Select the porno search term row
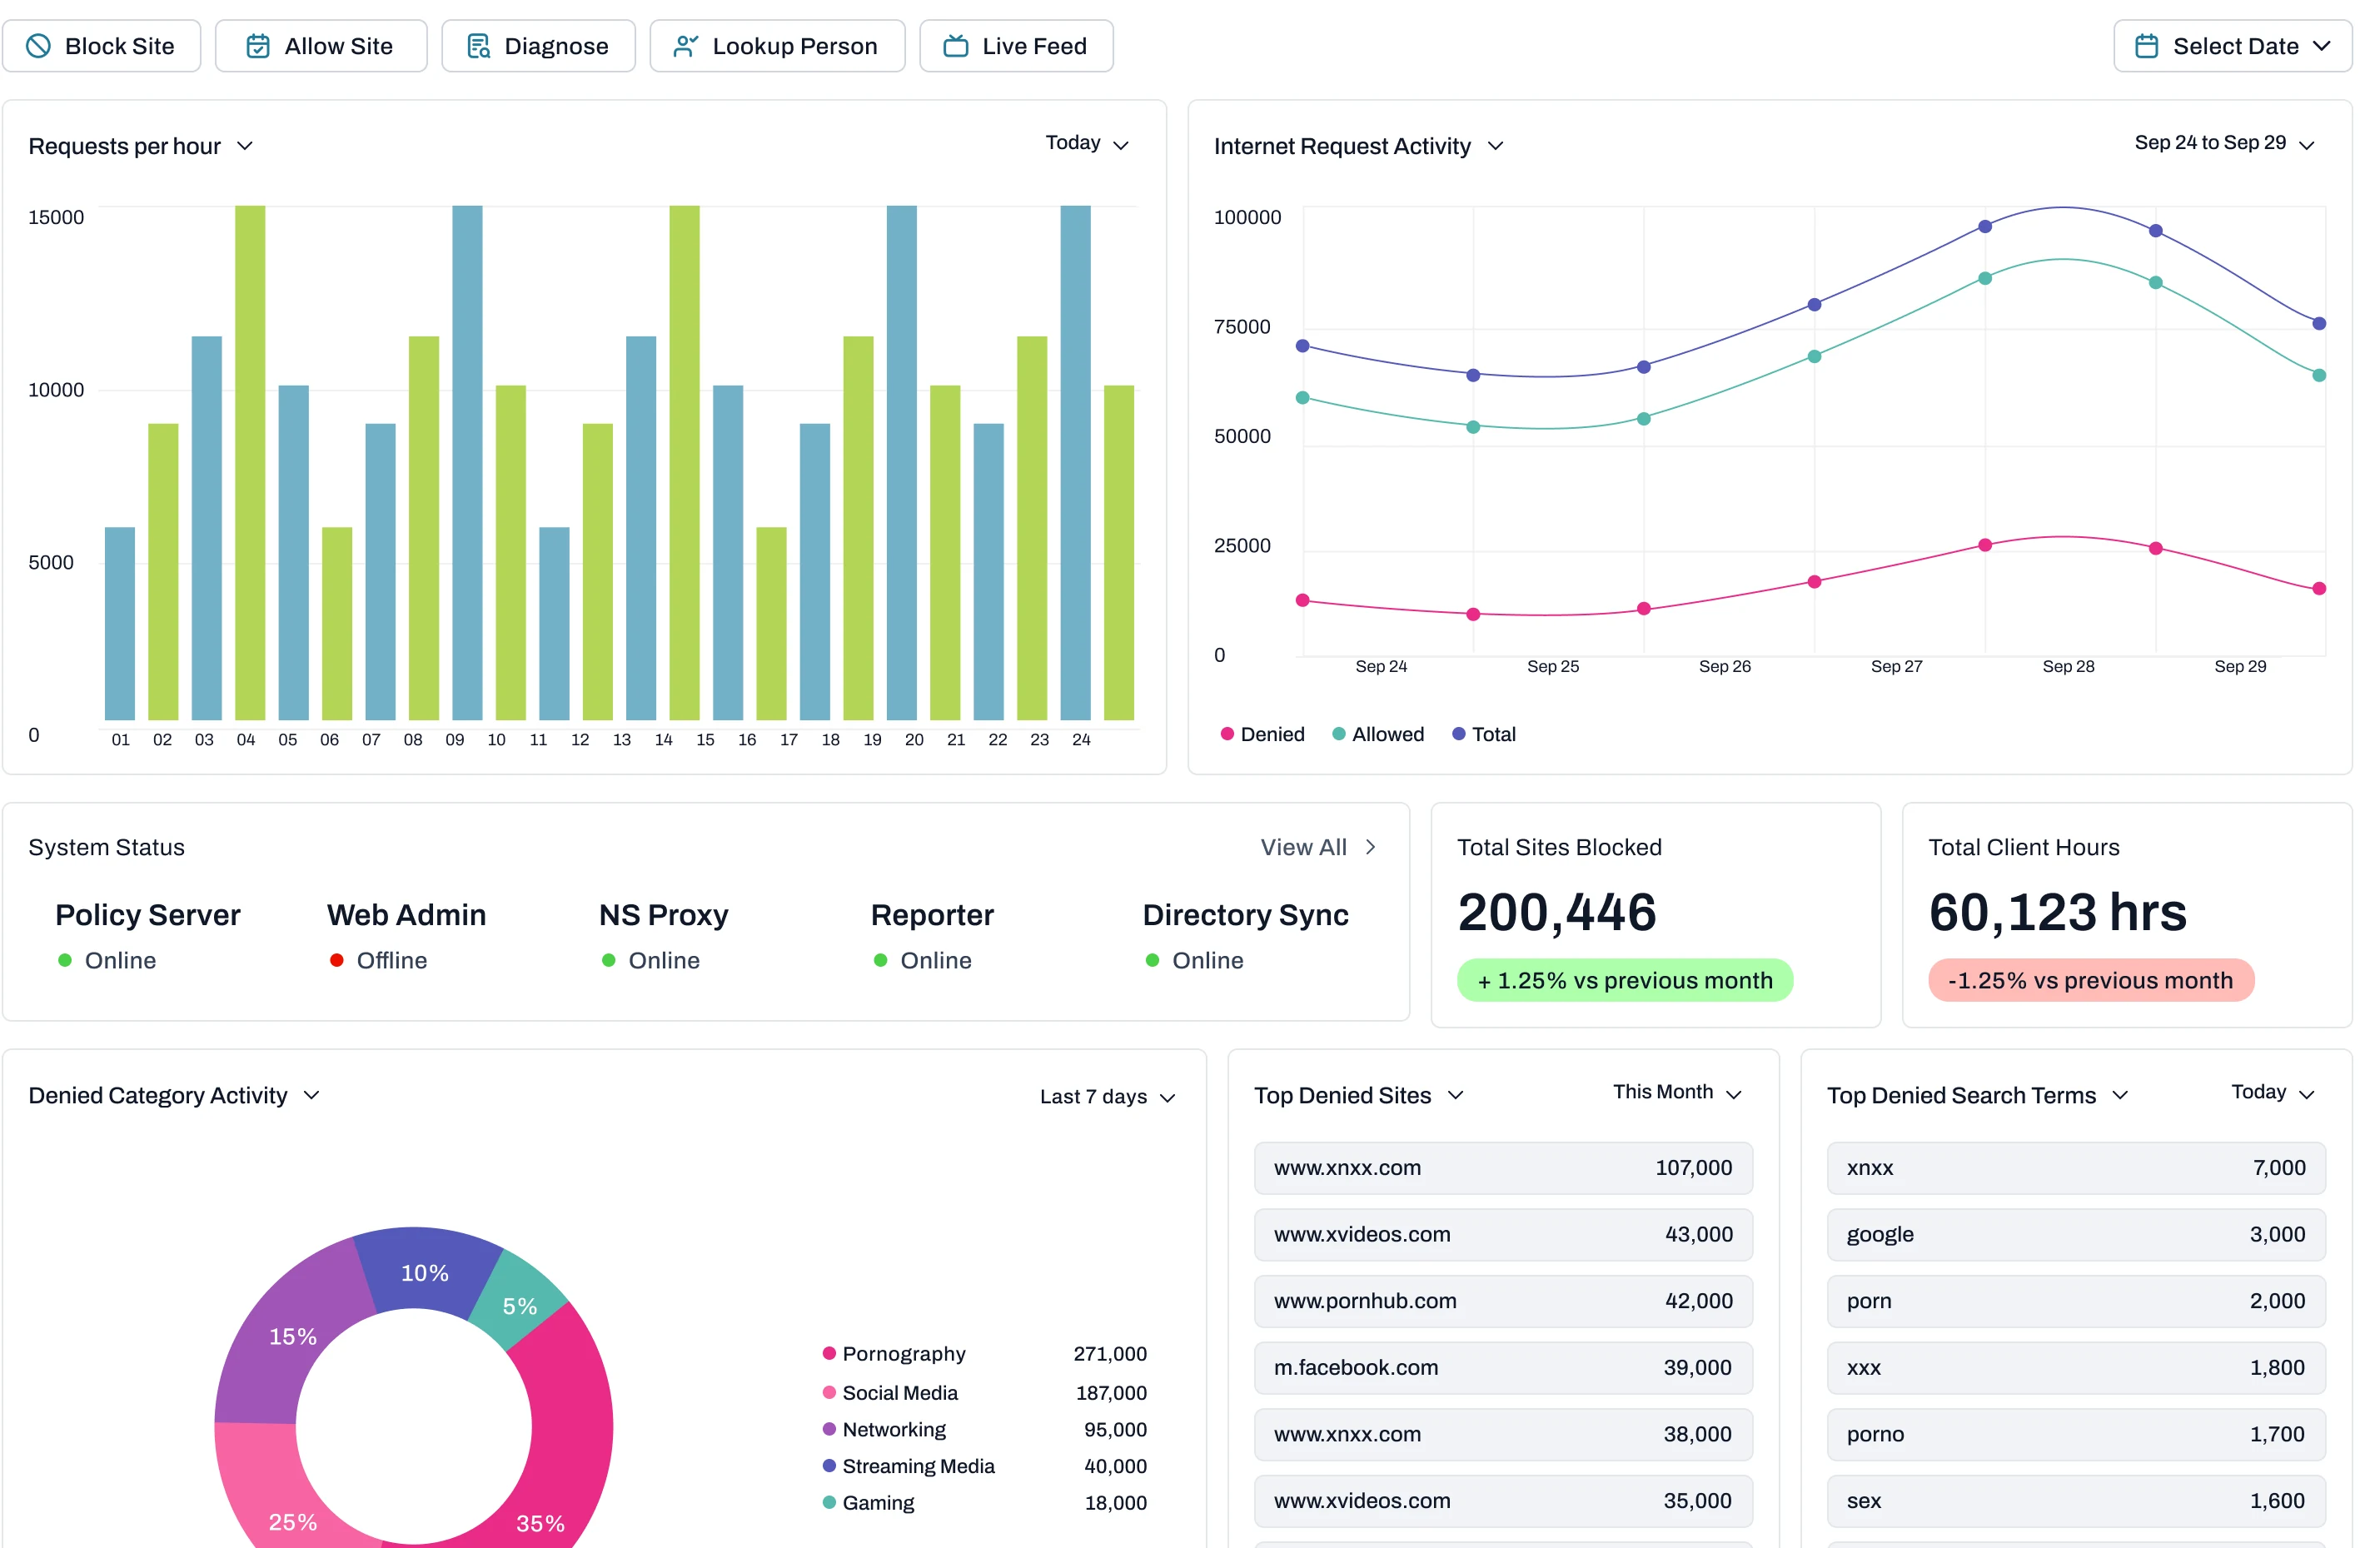The image size is (2380, 1548). (2076, 1434)
